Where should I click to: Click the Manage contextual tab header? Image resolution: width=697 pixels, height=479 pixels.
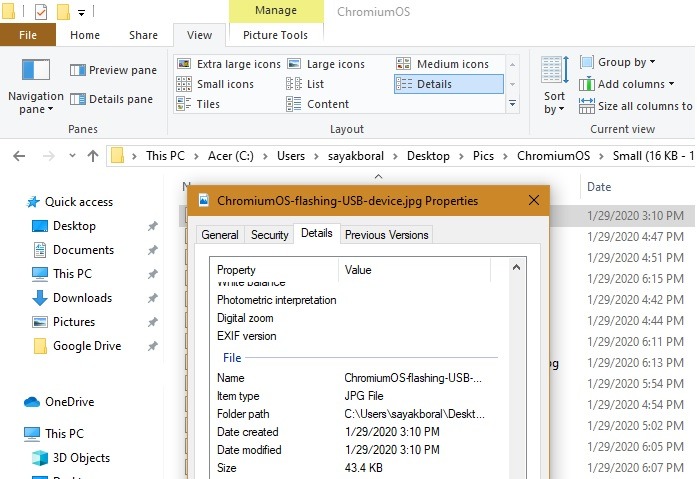coord(276,11)
